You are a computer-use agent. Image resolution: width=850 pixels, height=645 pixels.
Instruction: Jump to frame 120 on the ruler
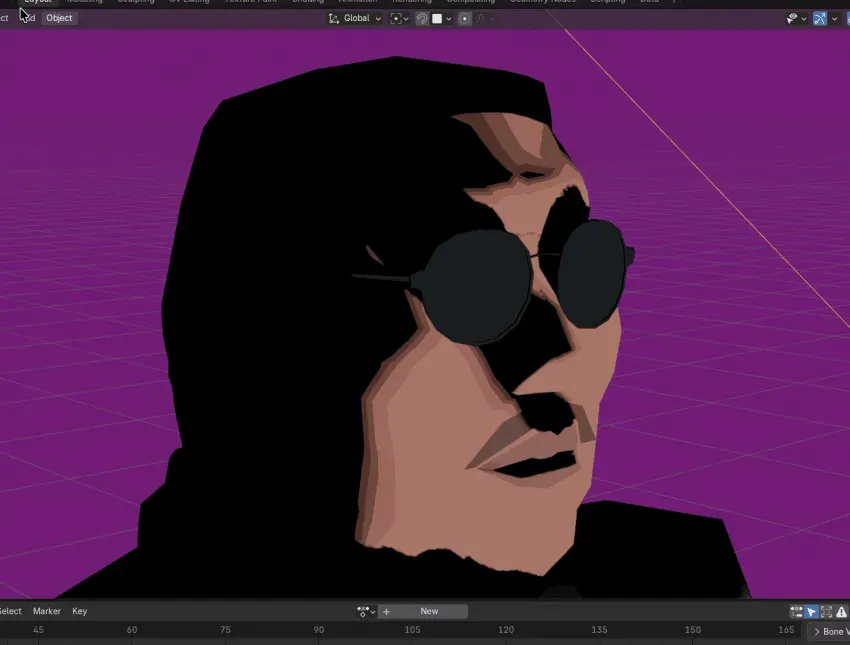506,630
